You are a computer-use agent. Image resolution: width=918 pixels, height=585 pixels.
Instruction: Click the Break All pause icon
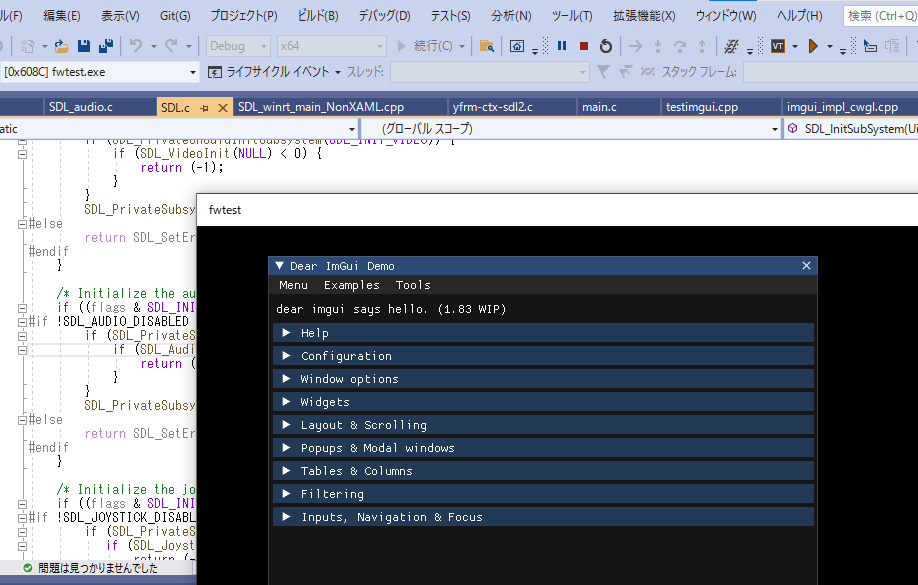pos(562,46)
